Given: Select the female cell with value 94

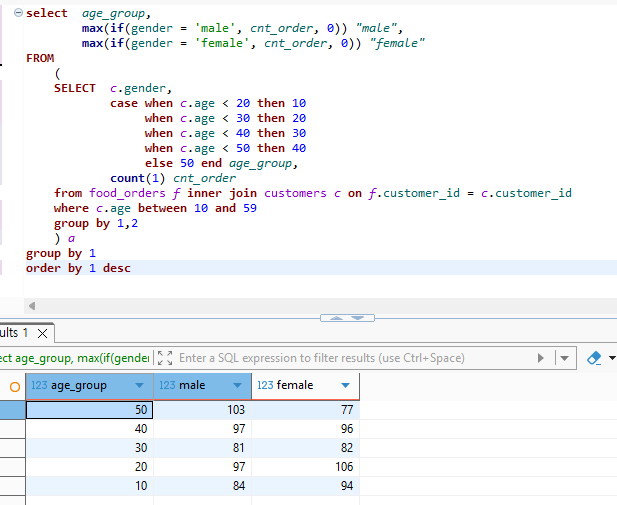Looking at the screenshot, I should (x=305, y=485).
